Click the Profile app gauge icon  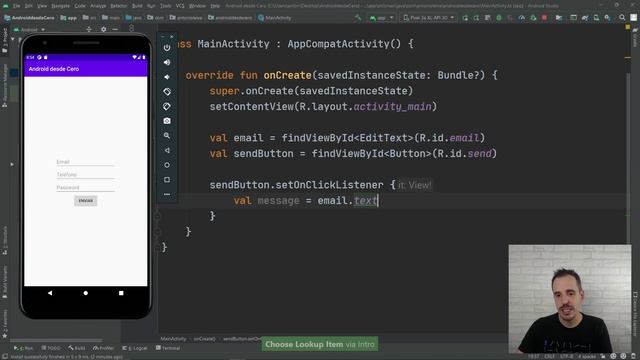[x=522, y=18]
